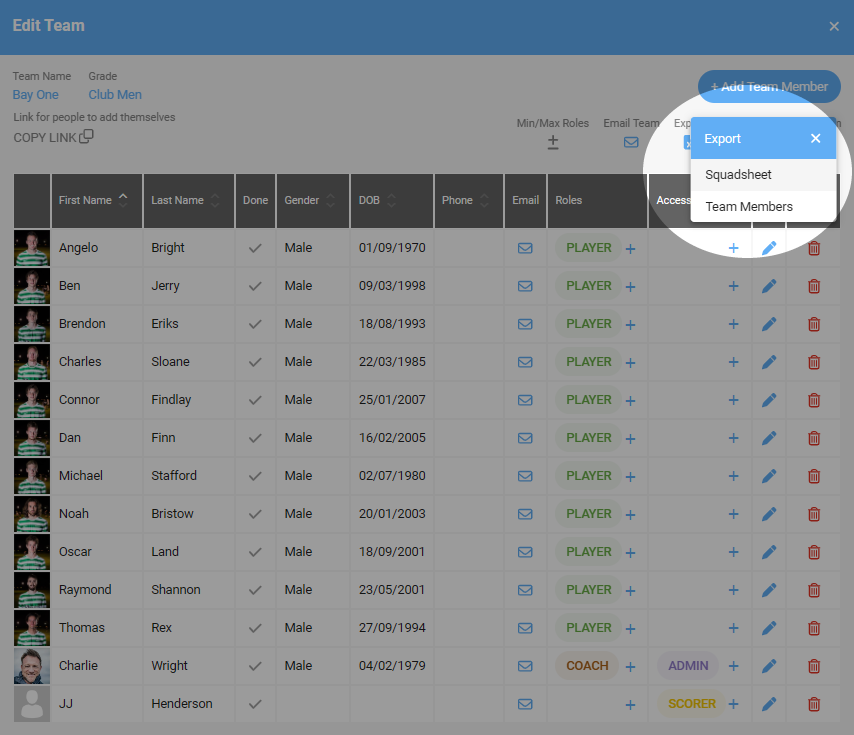854x735 pixels.
Task: Click the Email Team envelope icon
Action: point(631,142)
